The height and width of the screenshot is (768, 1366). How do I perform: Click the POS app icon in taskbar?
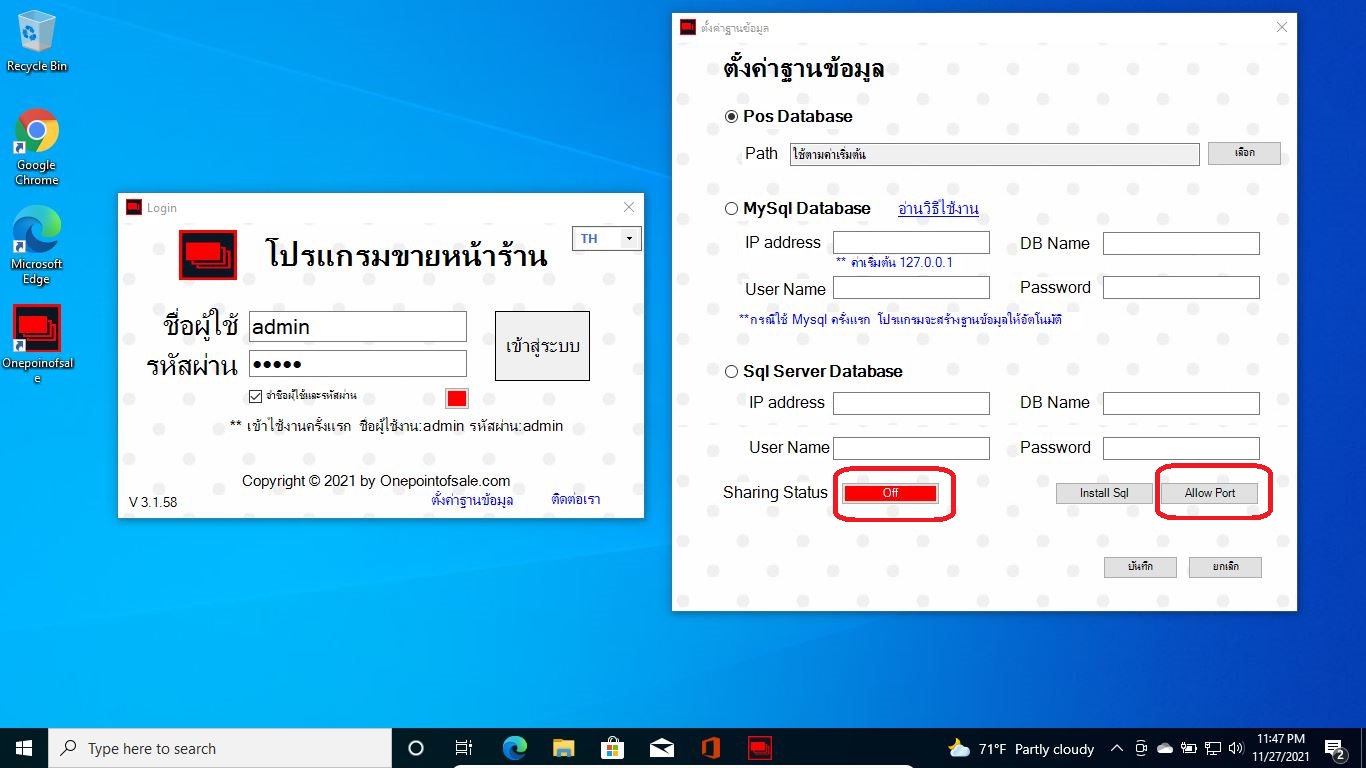click(x=760, y=748)
